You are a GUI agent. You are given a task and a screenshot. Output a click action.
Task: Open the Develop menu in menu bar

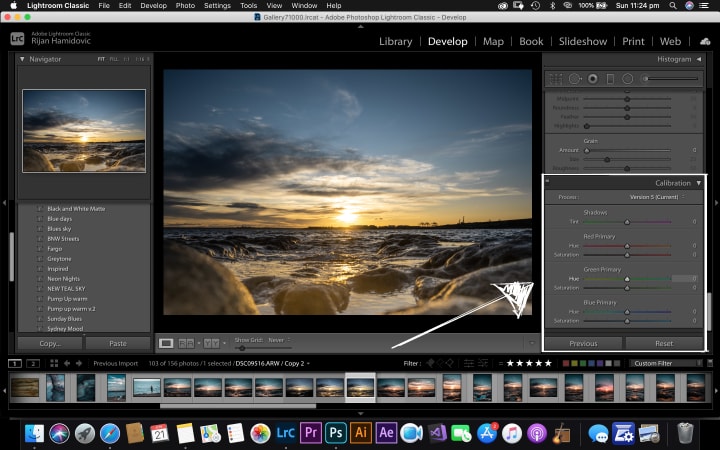153,6
